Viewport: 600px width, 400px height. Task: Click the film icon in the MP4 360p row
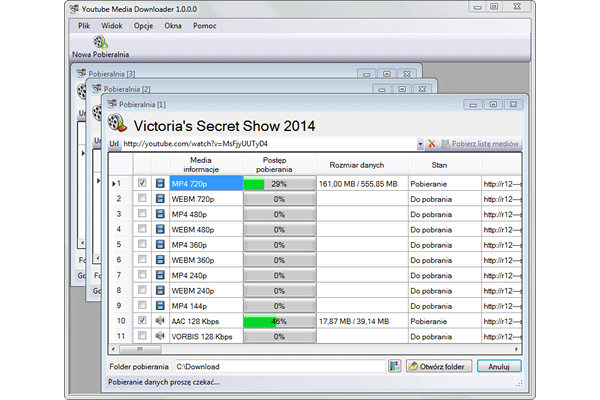coord(160,245)
